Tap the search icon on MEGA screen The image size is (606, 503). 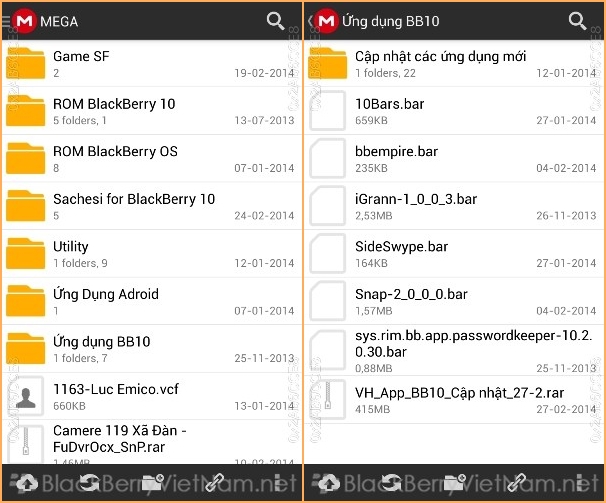[275, 20]
